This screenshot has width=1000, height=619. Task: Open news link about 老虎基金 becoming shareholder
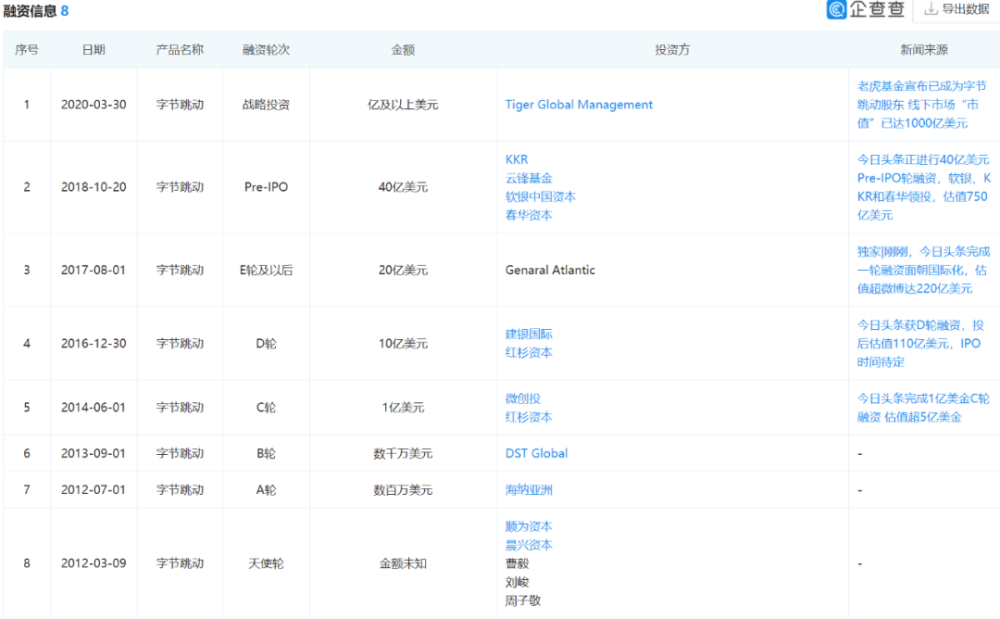pyautogui.click(x=922, y=105)
